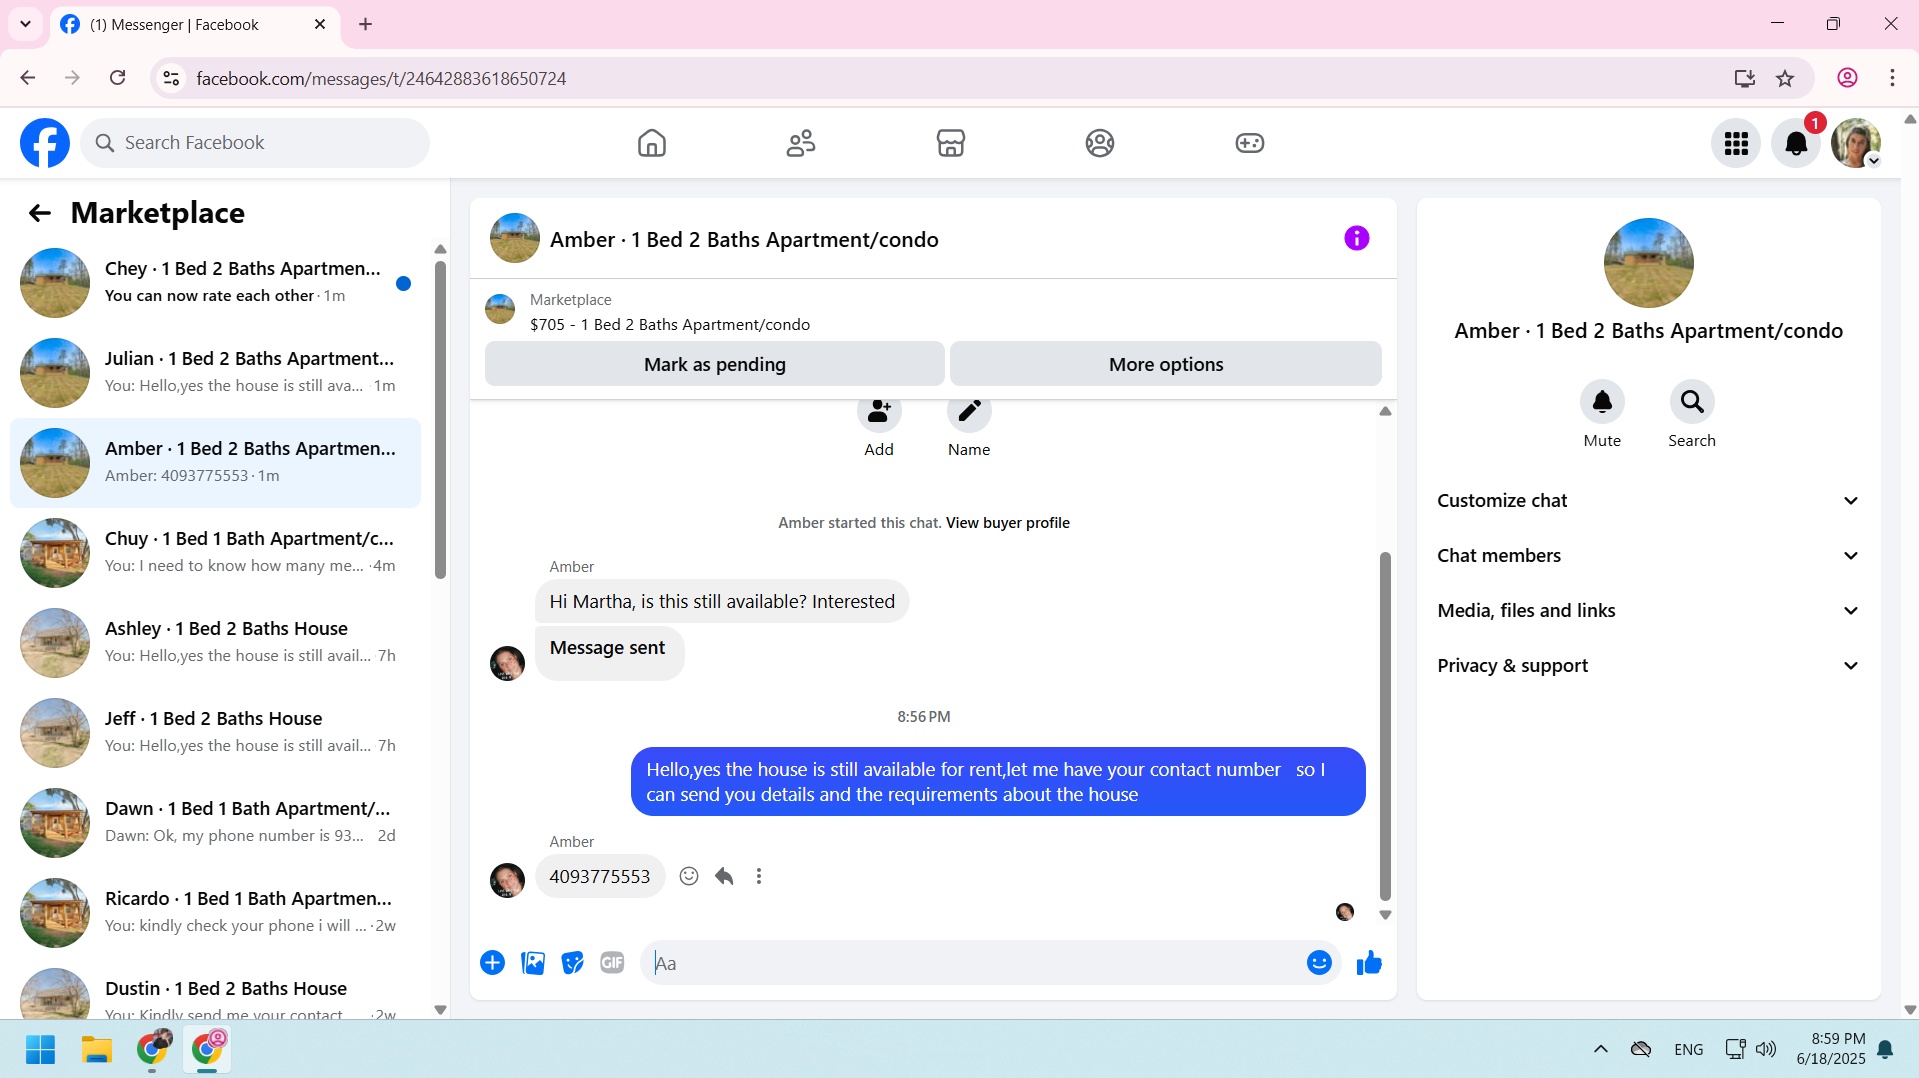Open the Gaming controller icon
The width and height of the screenshot is (1919, 1078).
tap(1250, 143)
